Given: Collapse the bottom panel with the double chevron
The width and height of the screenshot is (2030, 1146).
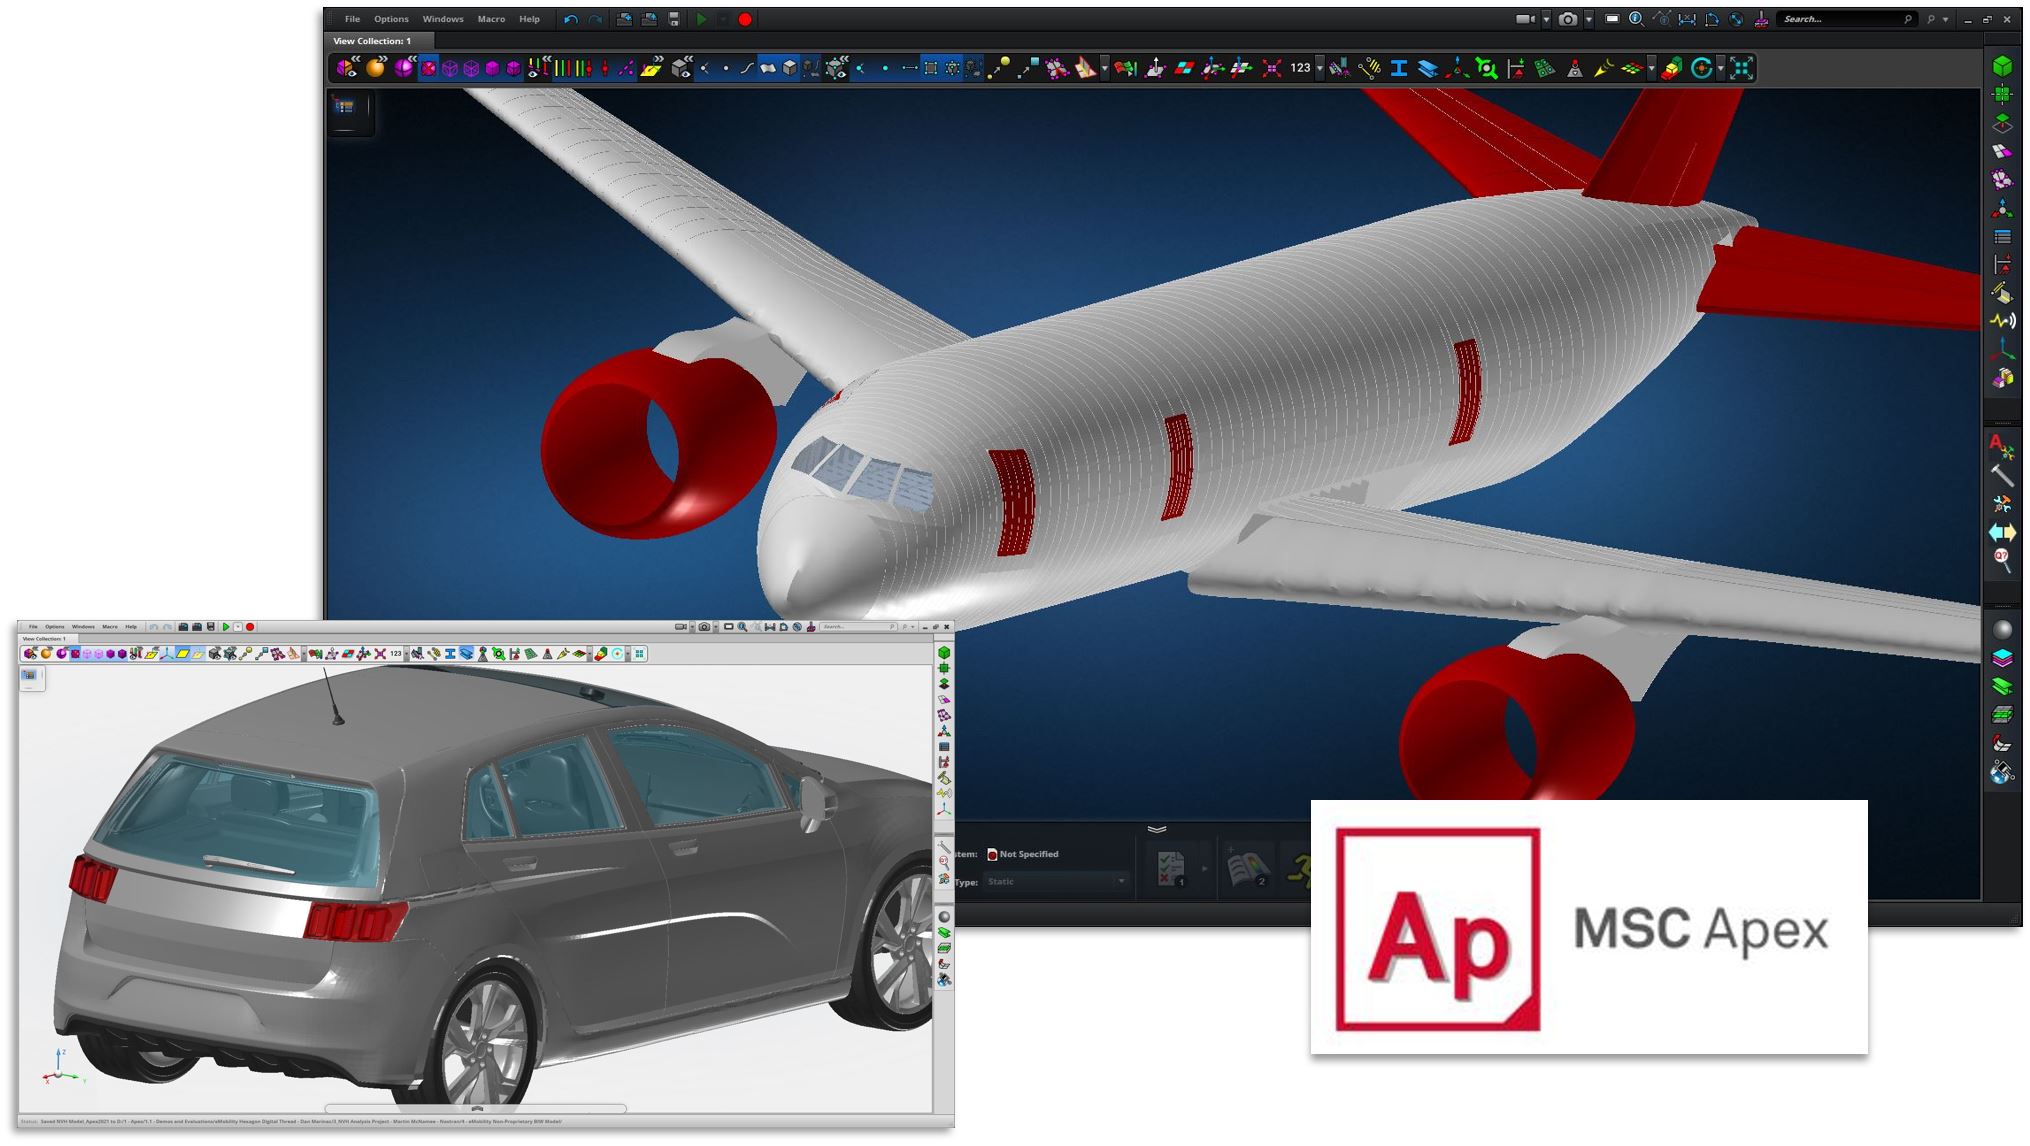Looking at the screenshot, I should [1157, 829].
